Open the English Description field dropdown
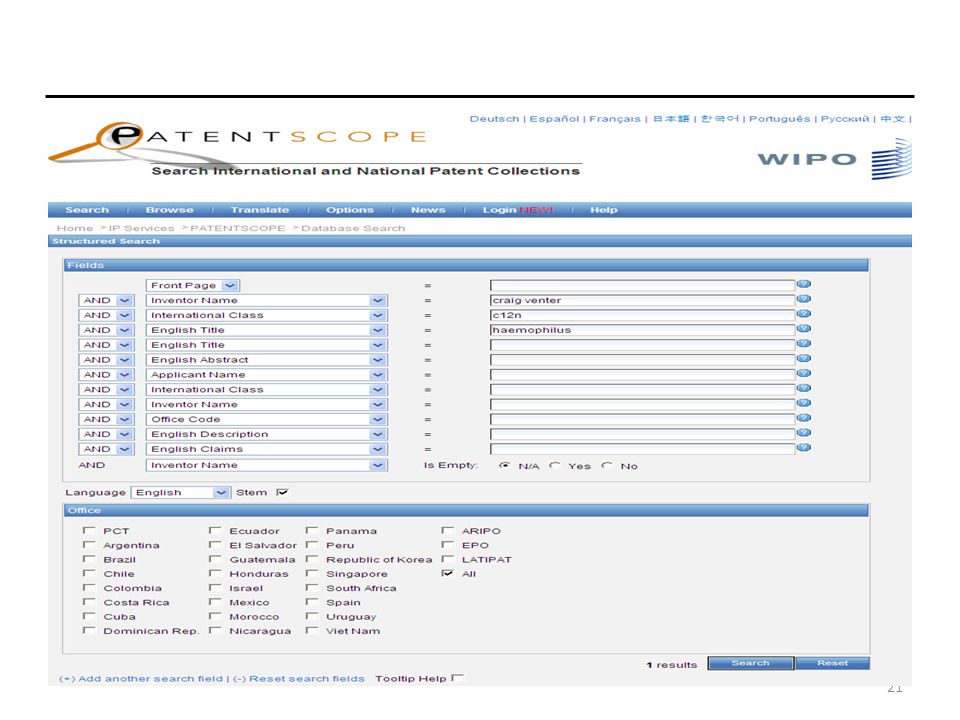 (266, 434)
